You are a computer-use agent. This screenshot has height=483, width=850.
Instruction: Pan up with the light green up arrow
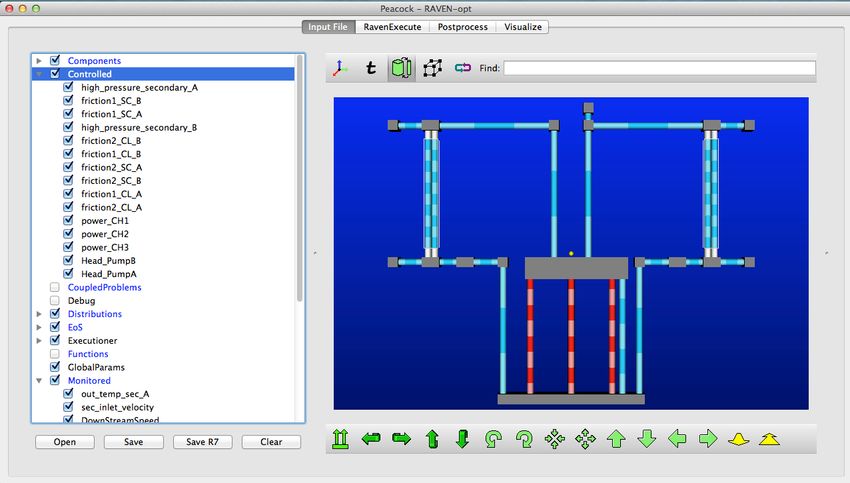616,439
